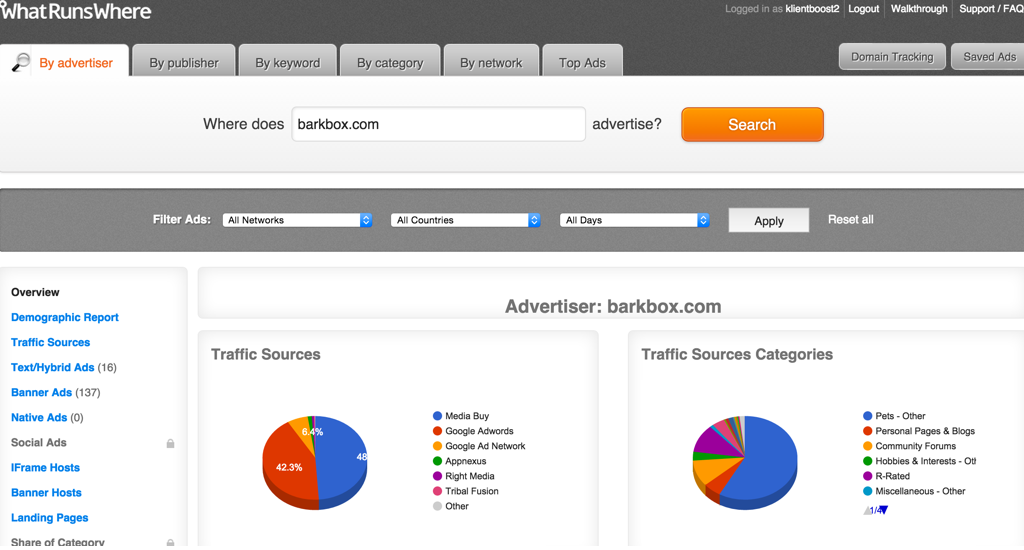
Task: Click the orange Community Forums legend dot
Action: (868, 446)
